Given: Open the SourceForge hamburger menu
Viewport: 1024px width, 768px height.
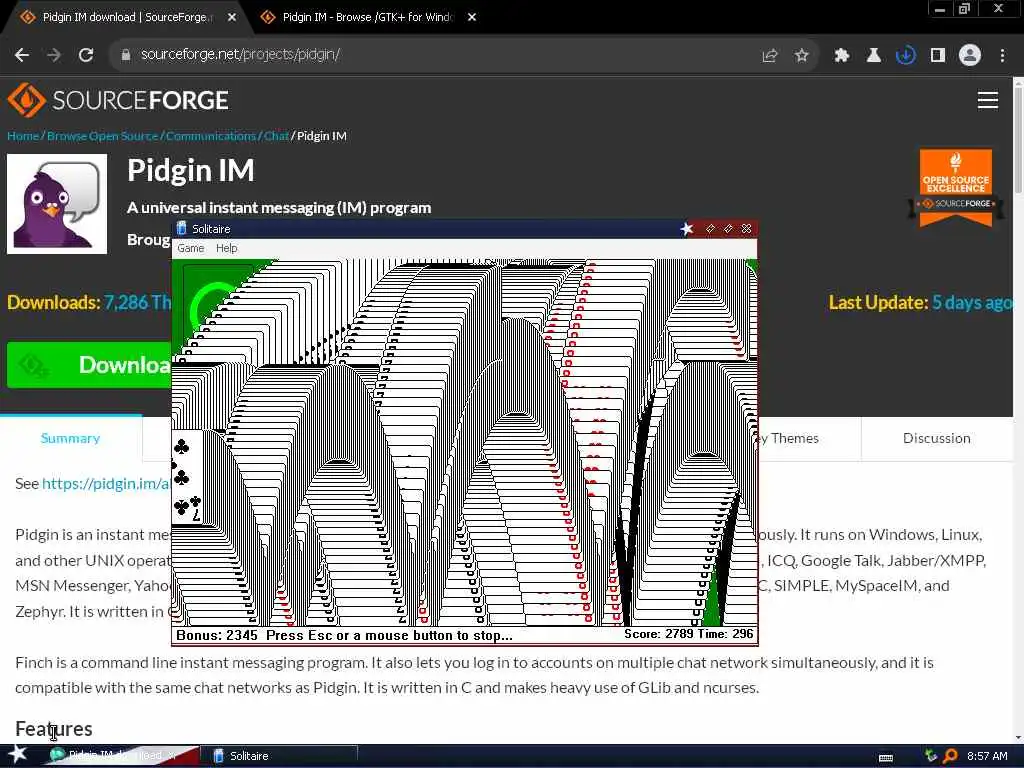Looking at the screenshot, I should (987, 100).
